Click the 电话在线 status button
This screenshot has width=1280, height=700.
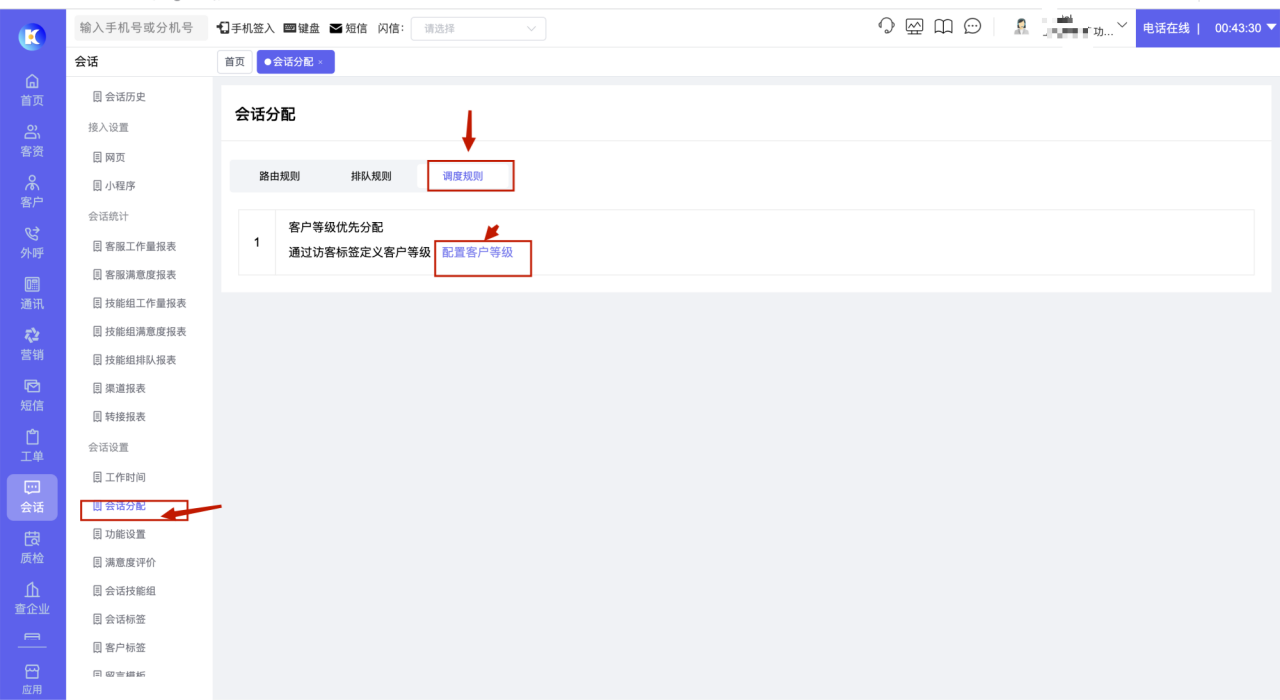coord(1166,28)
